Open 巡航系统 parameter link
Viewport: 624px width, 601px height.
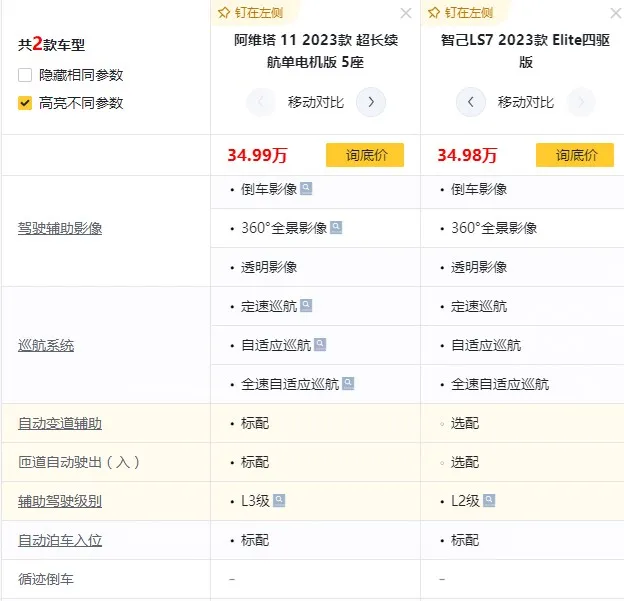click(46, 345)
